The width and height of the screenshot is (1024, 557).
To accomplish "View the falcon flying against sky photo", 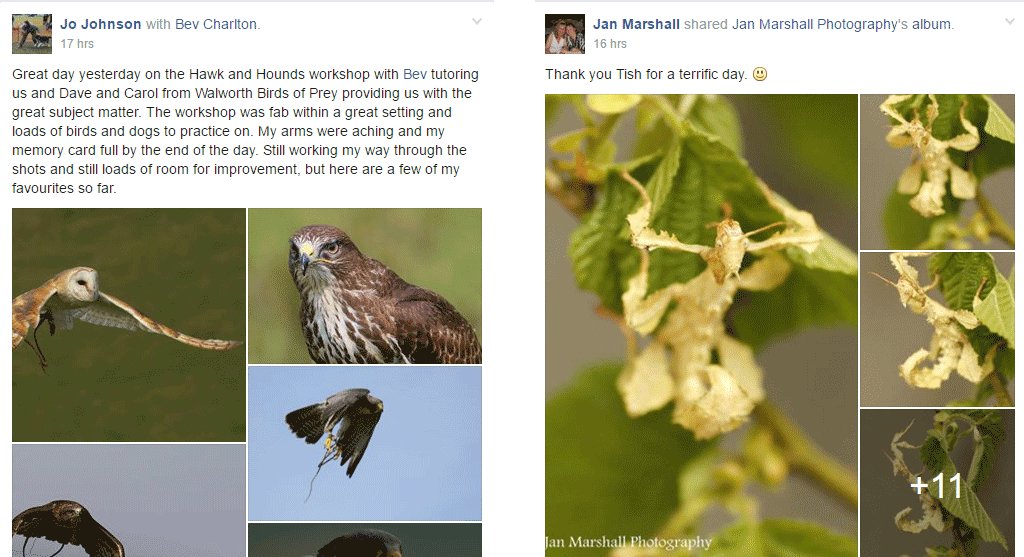I will tap(364, 443).
